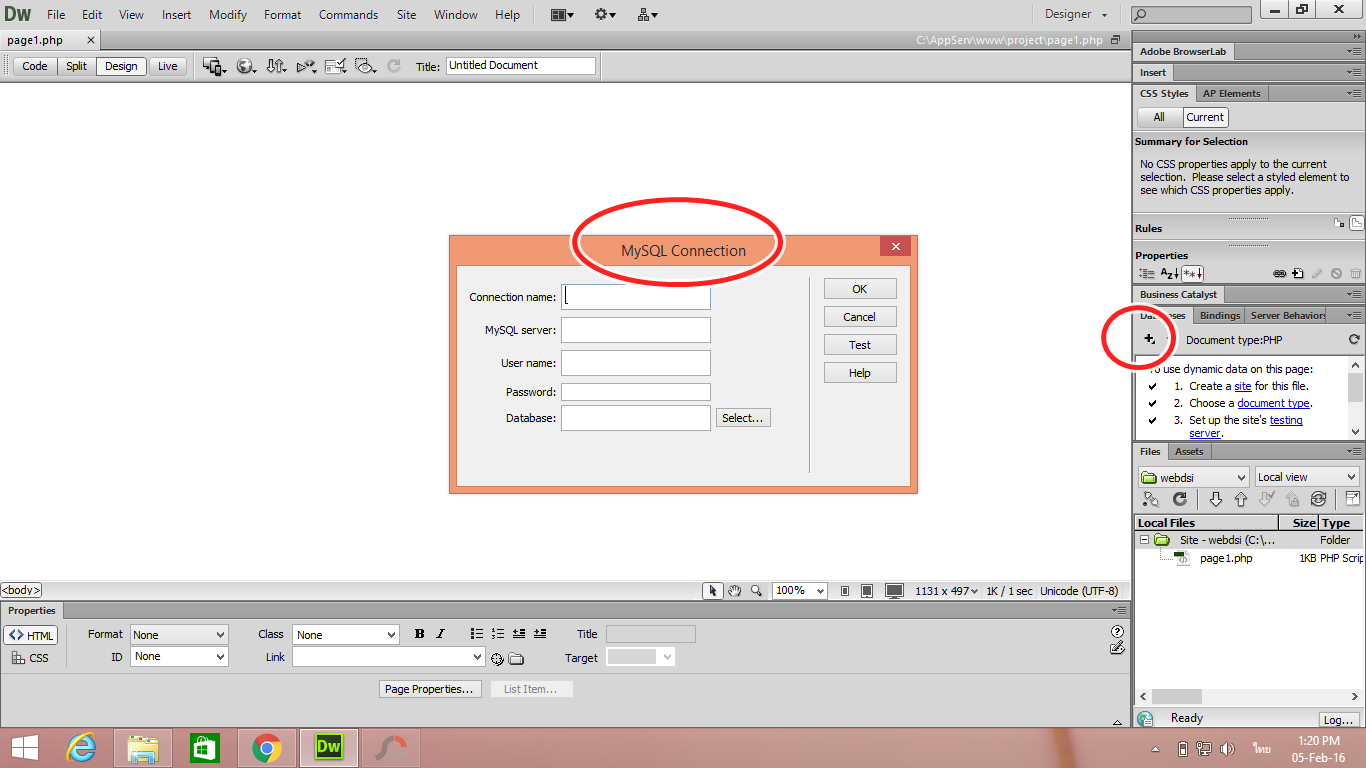The width and height of the screenshot is (1366, 768).
Task: Open the zoom 100% dropdown
Action: (800, 591)
